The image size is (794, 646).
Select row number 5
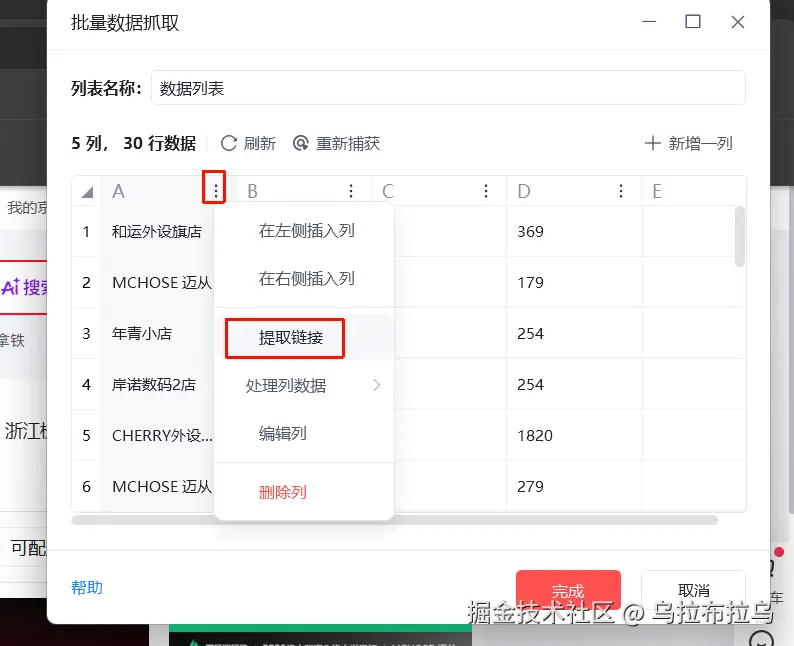[87, 435]
